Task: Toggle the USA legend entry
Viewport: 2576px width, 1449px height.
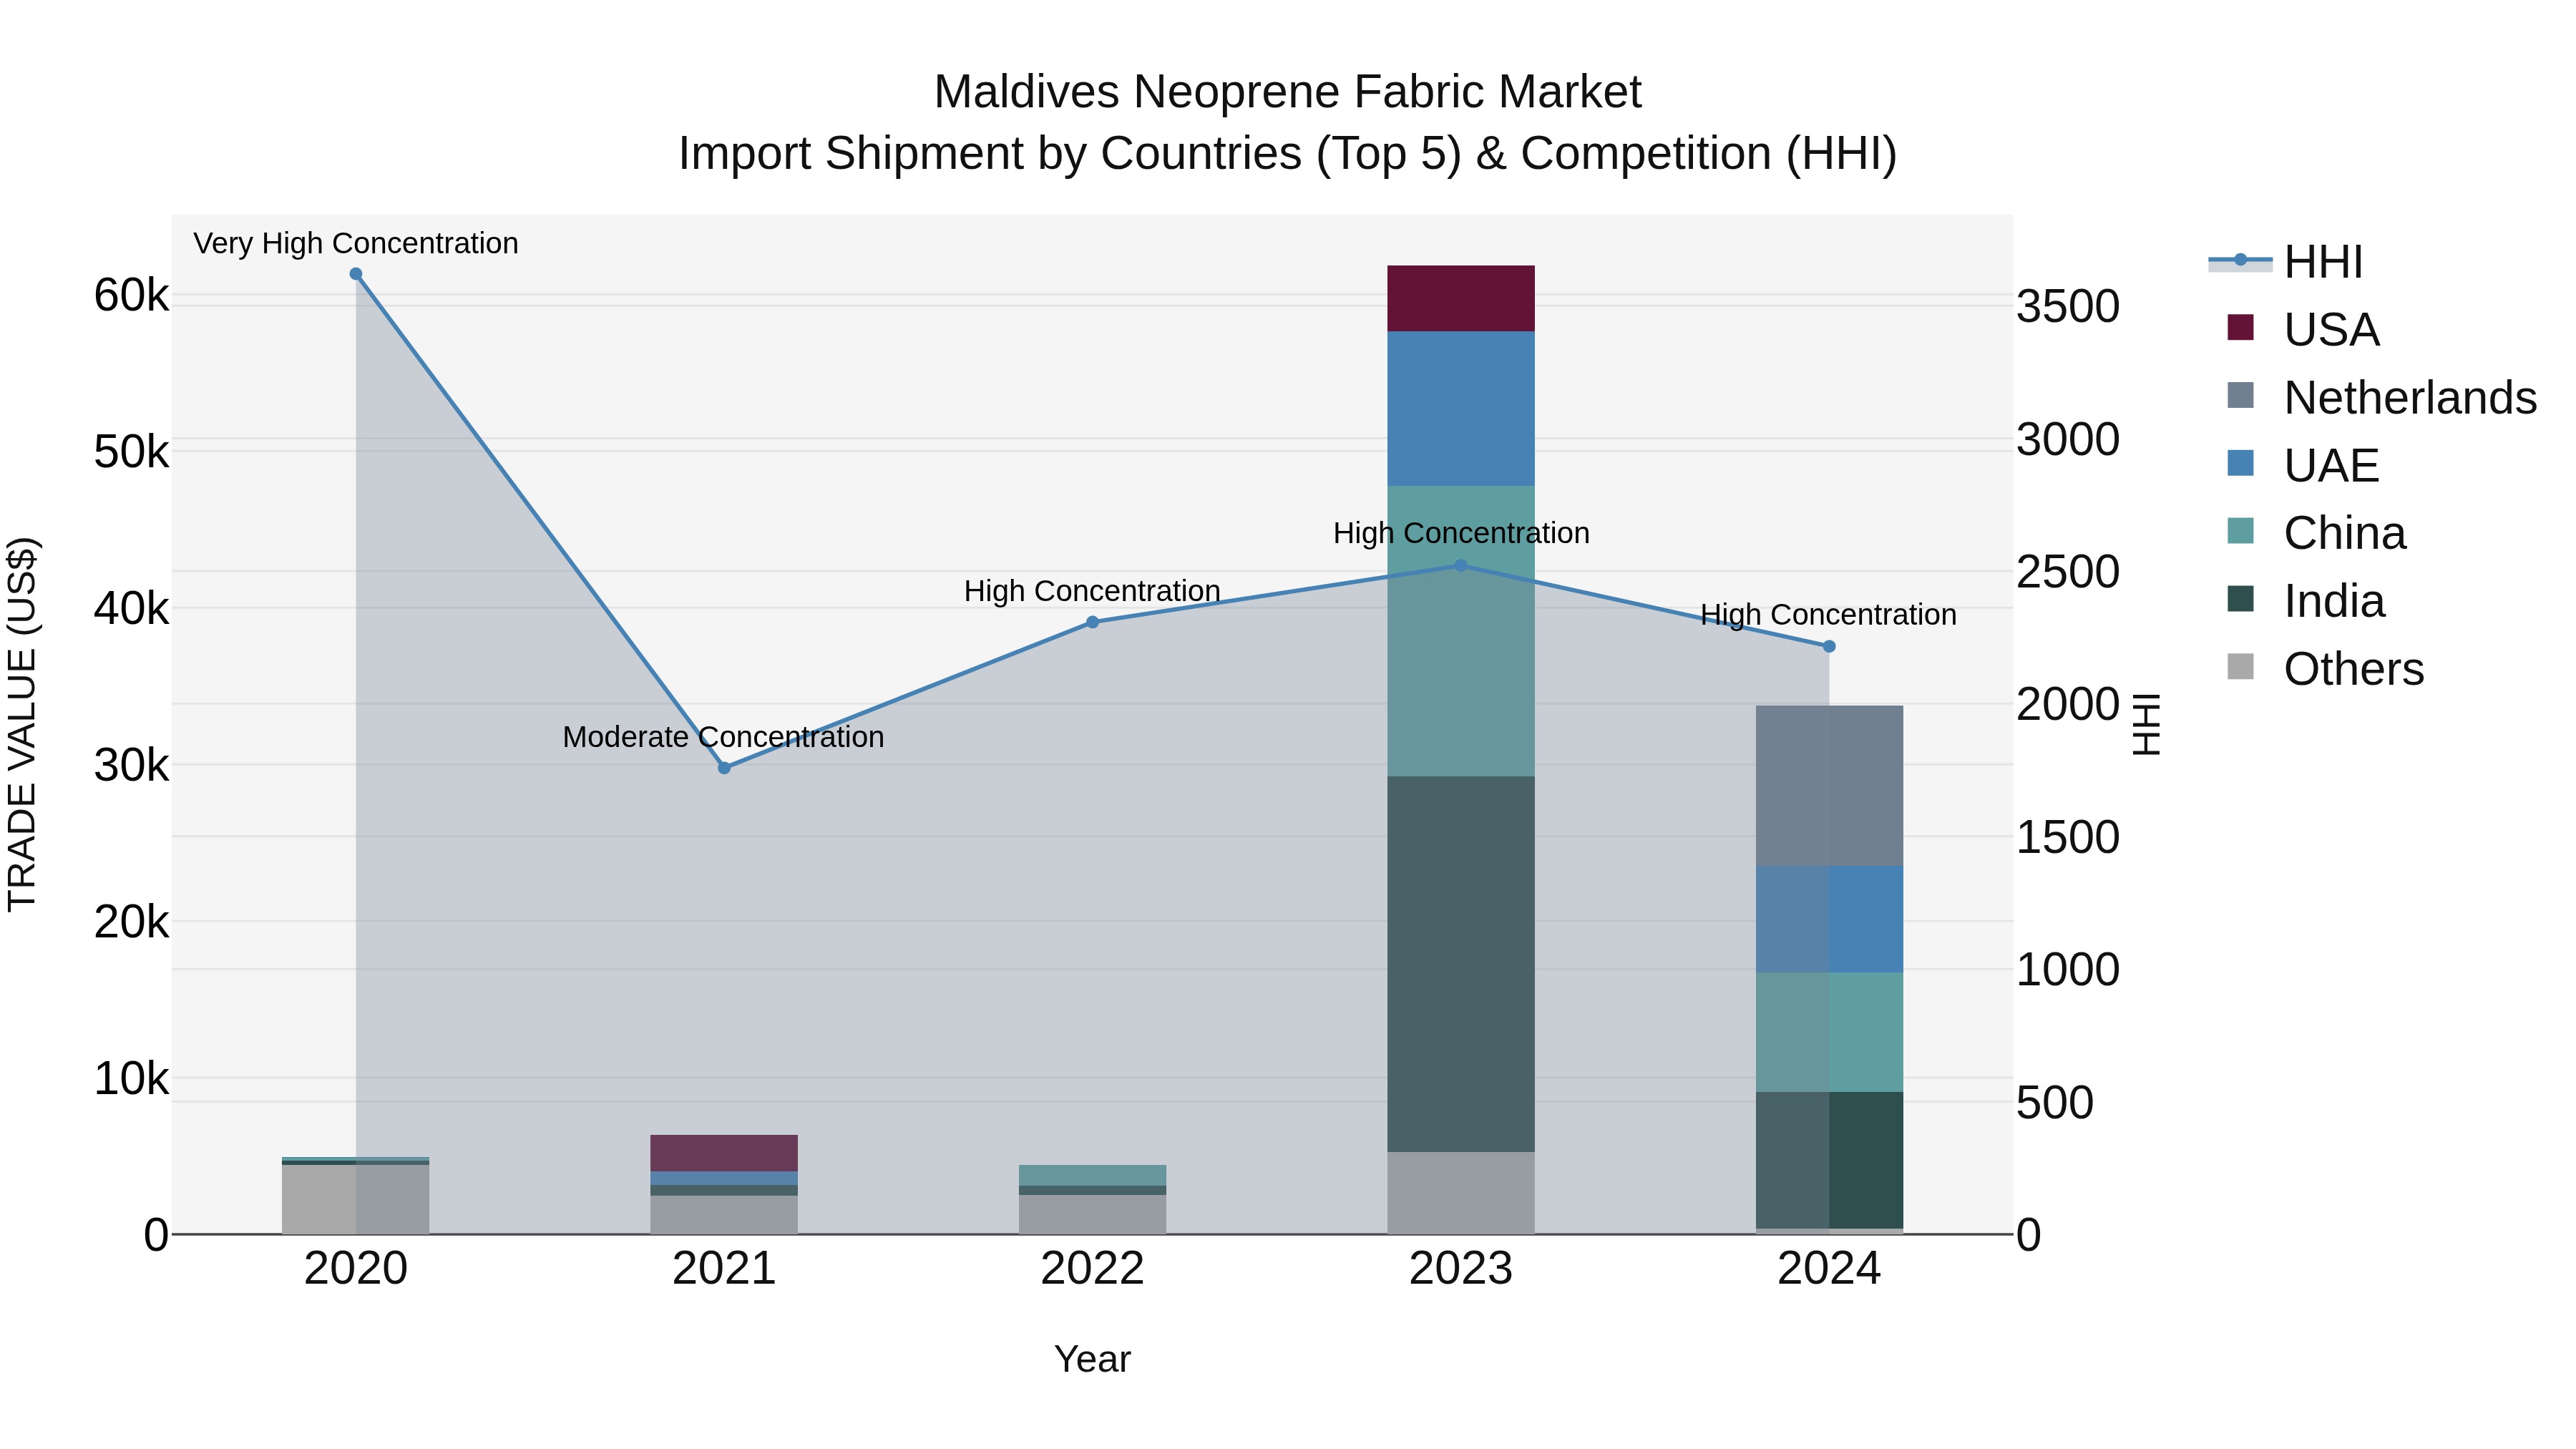Action: pyautogui.click(x=2303, y=329)
